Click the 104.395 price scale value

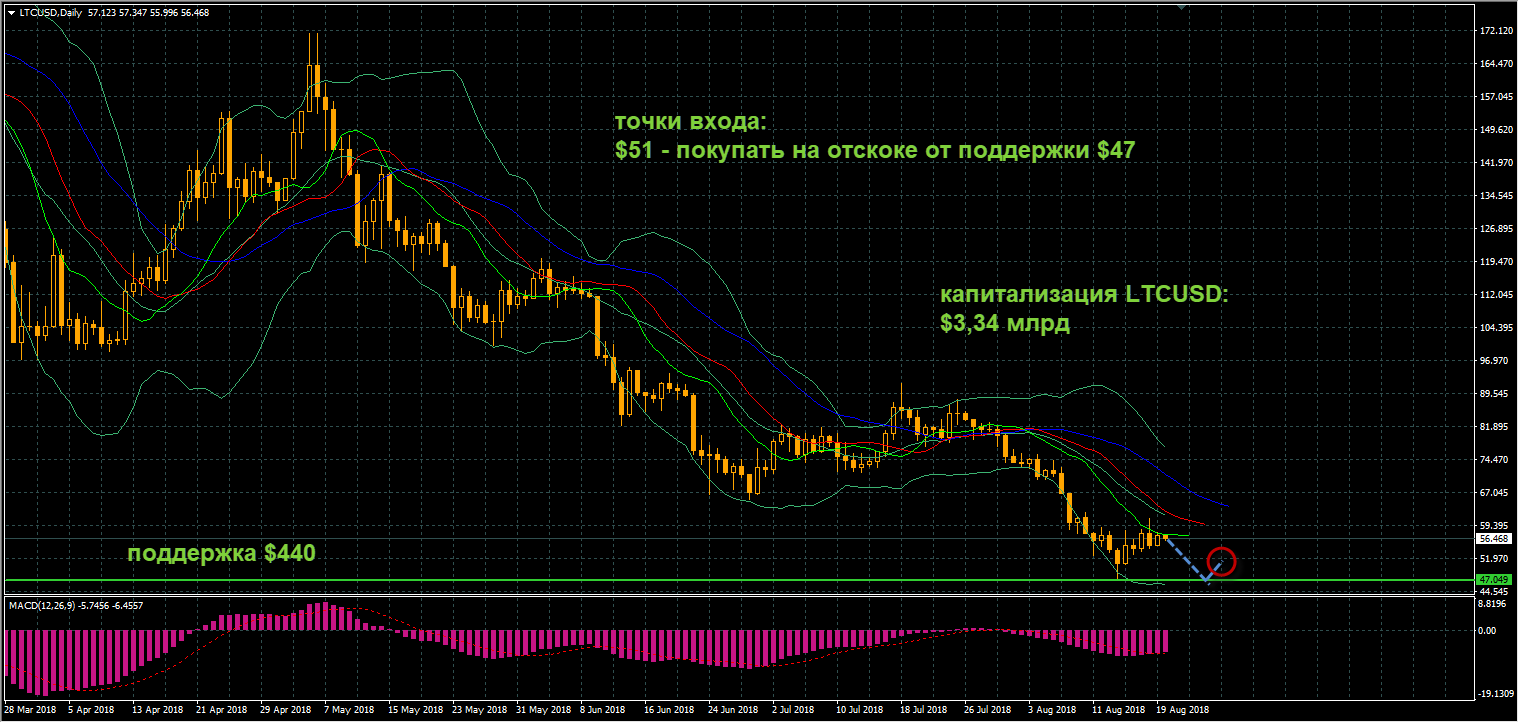pos(1494,328)
